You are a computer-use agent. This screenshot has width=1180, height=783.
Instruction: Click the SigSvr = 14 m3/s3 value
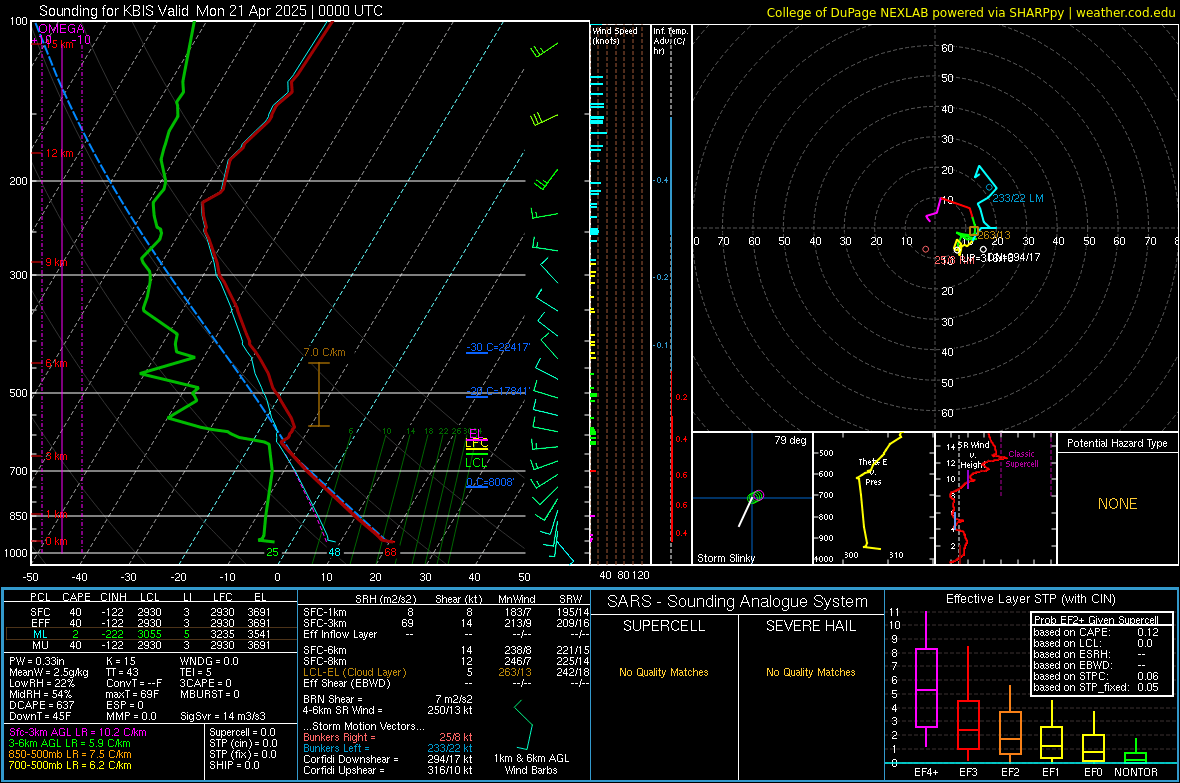click(223, 717)
